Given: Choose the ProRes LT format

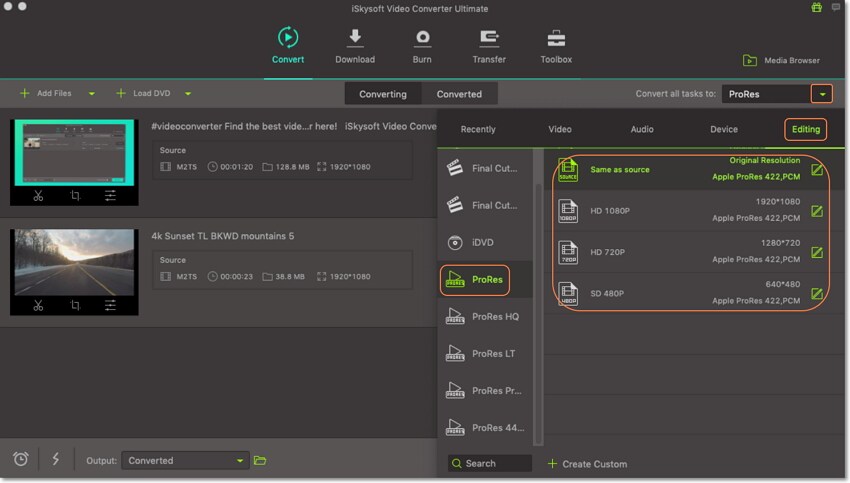Looking at the screenshot, I should (485, 353).
